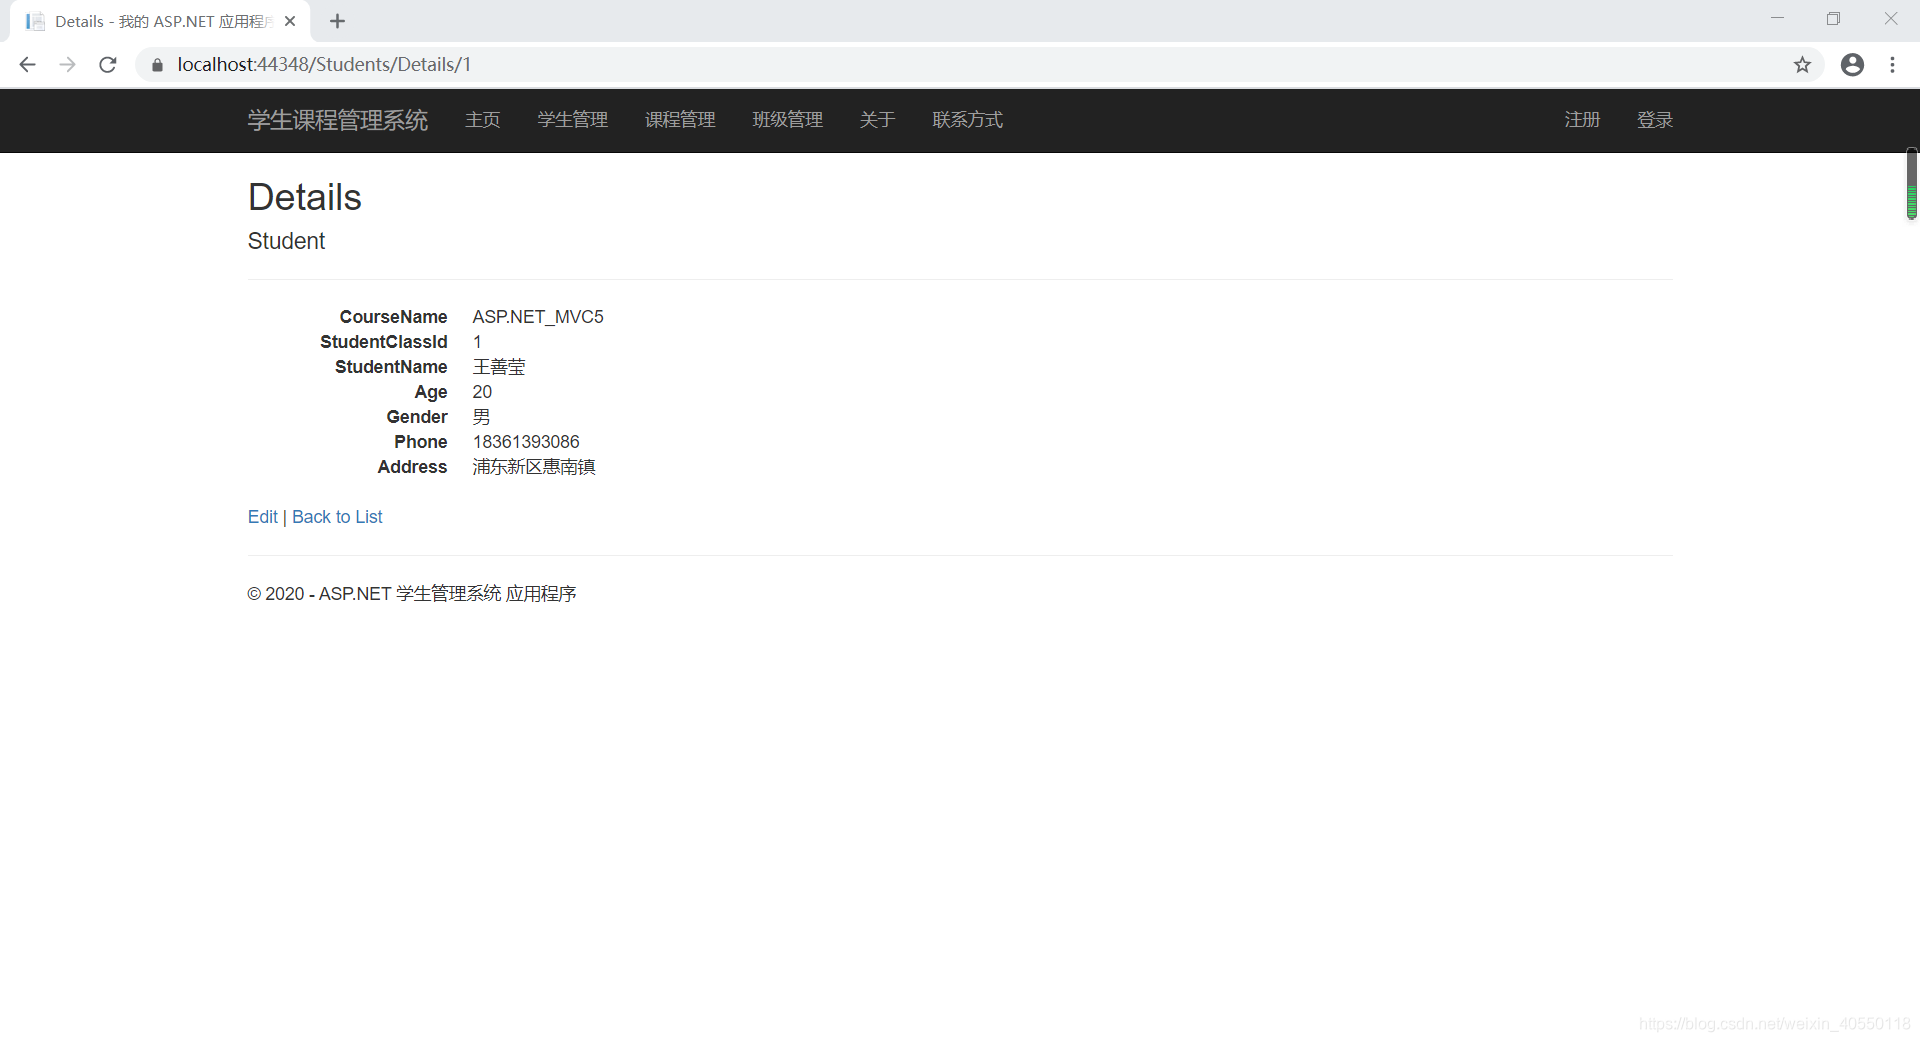Viewport: 1920px width, 1042px height.
Task: Click the Age label
Action: point(431,392)
